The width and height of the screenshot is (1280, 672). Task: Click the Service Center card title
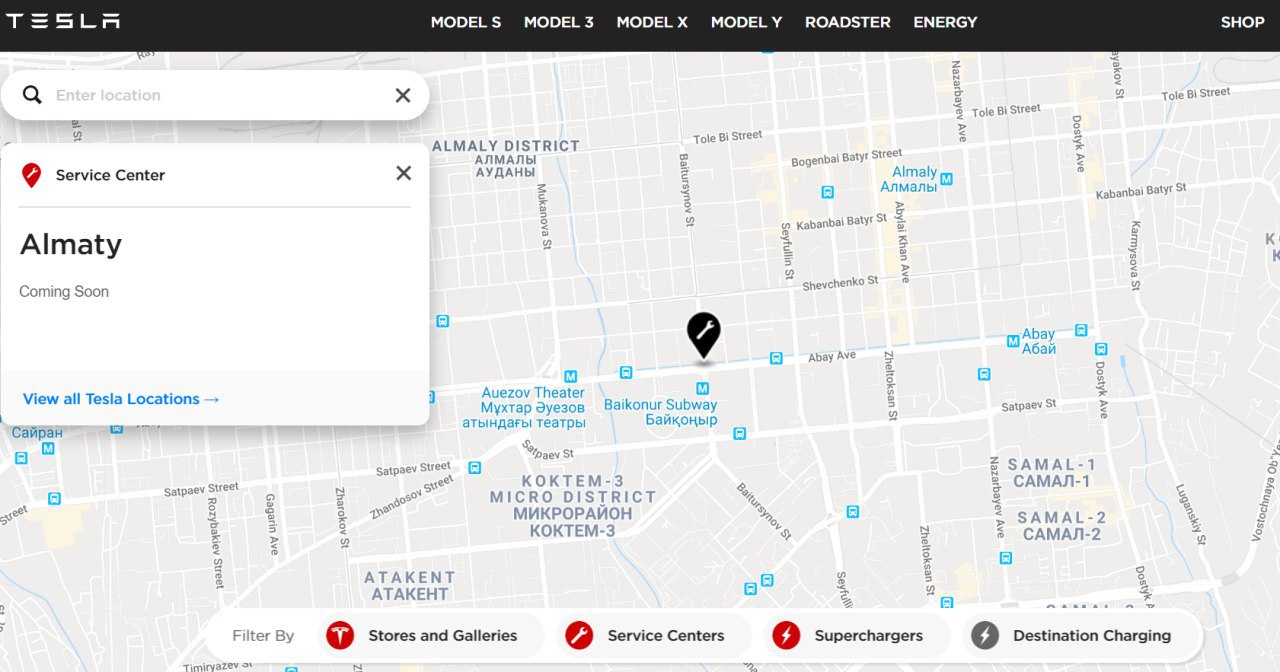click(x=110, y=175)
